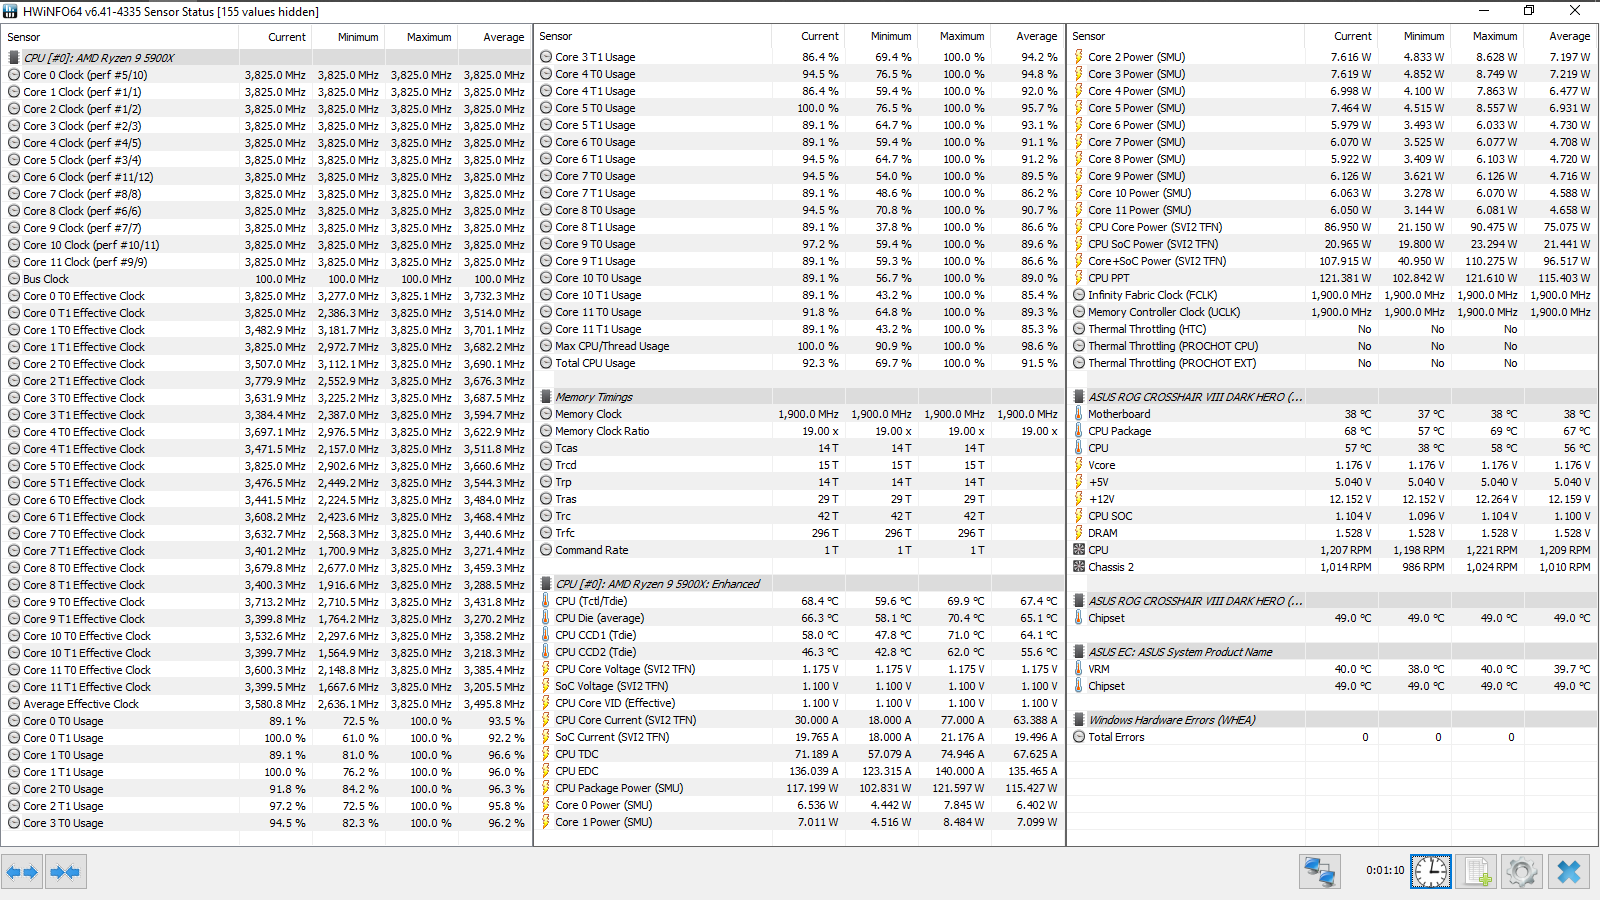Click the chip icon beside Memory Timings
Image resolution: width=1600 pixels, height=900 pixels.
pyautogui.click(x=546, y=397)
